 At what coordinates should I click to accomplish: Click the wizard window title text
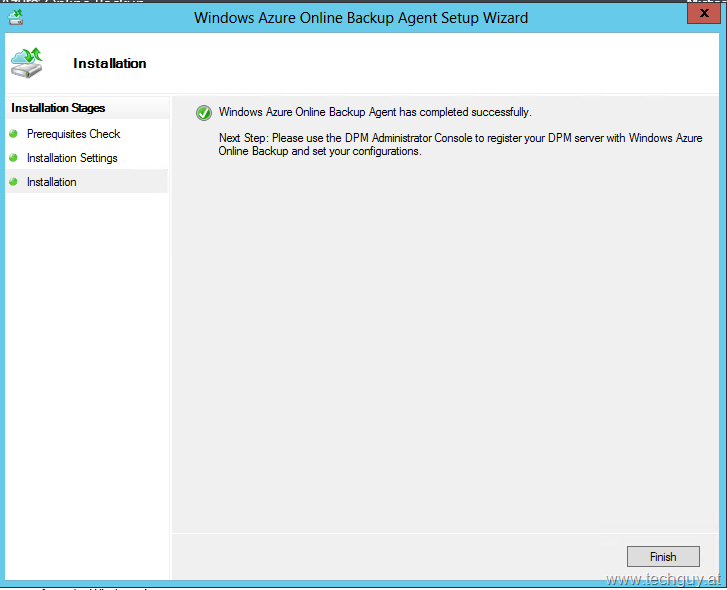(x=361, y=18)
